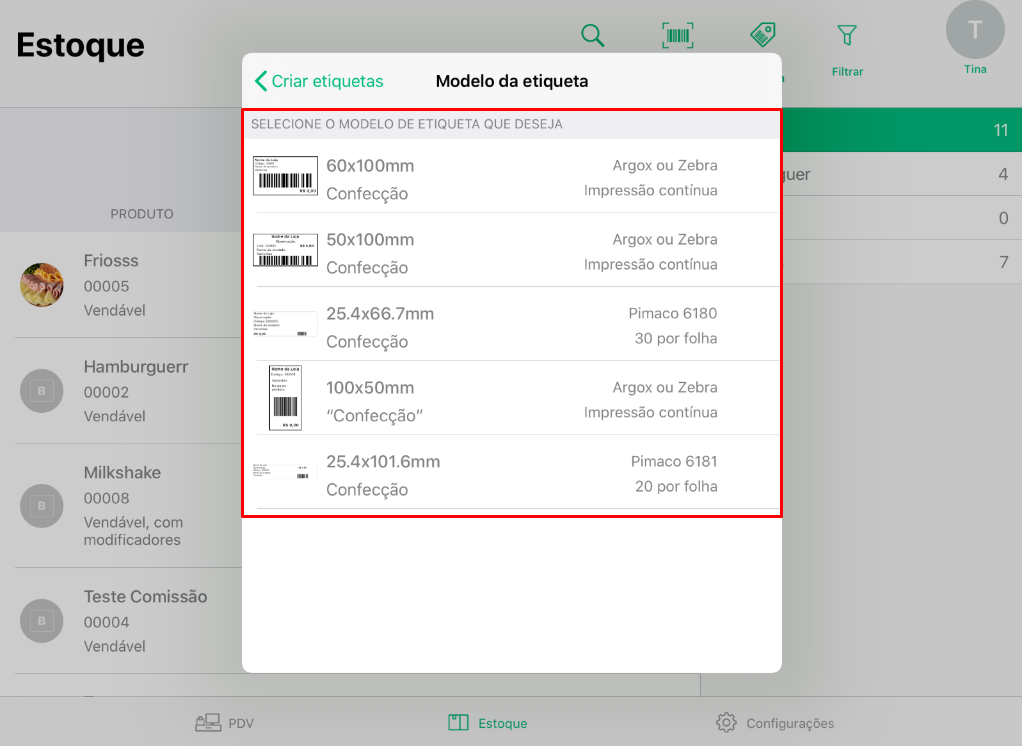The image size is (1022, 746).
Task: Select the category row showing 0
Action: [902, 218]
